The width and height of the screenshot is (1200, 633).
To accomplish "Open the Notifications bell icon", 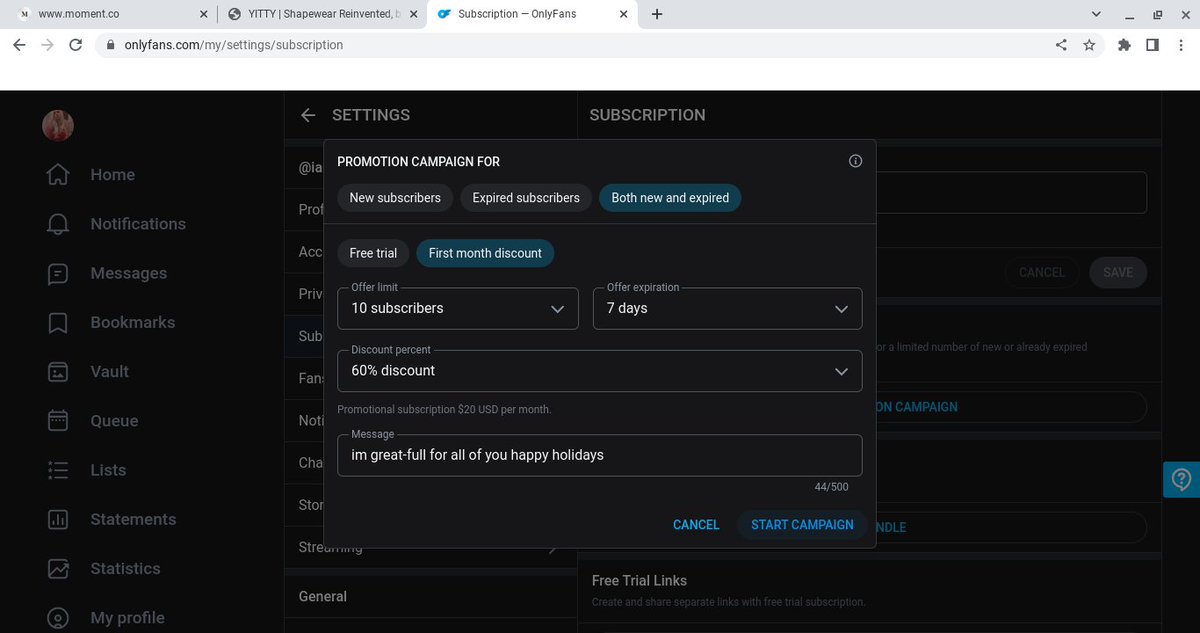I will (58, 224).
